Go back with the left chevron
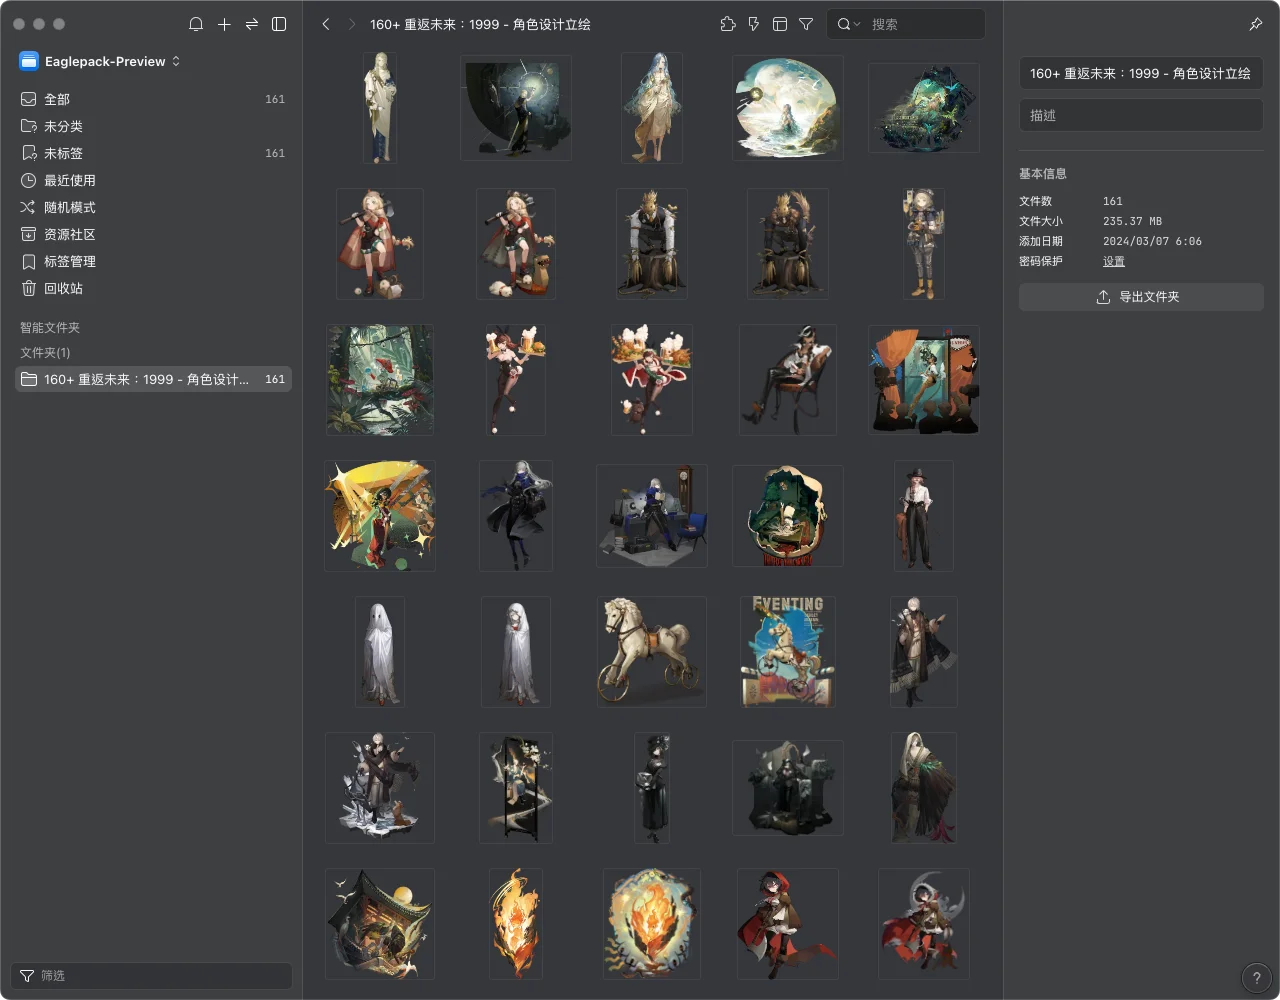This screenshot has width=1280, height=1000. 326,24
